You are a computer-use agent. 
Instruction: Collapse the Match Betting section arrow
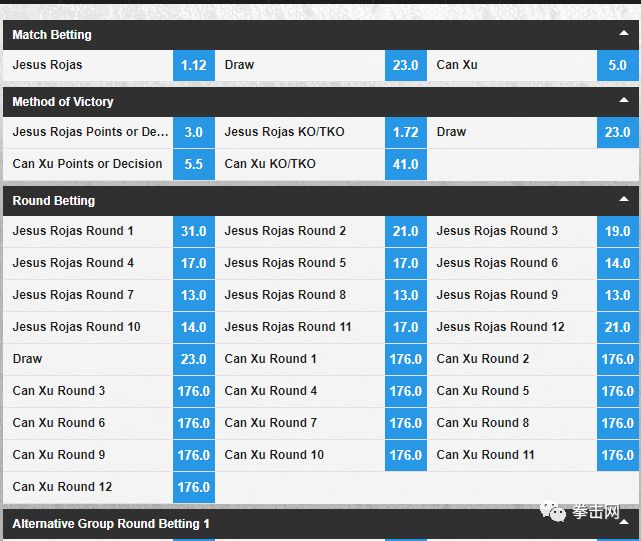click(624, 34)
